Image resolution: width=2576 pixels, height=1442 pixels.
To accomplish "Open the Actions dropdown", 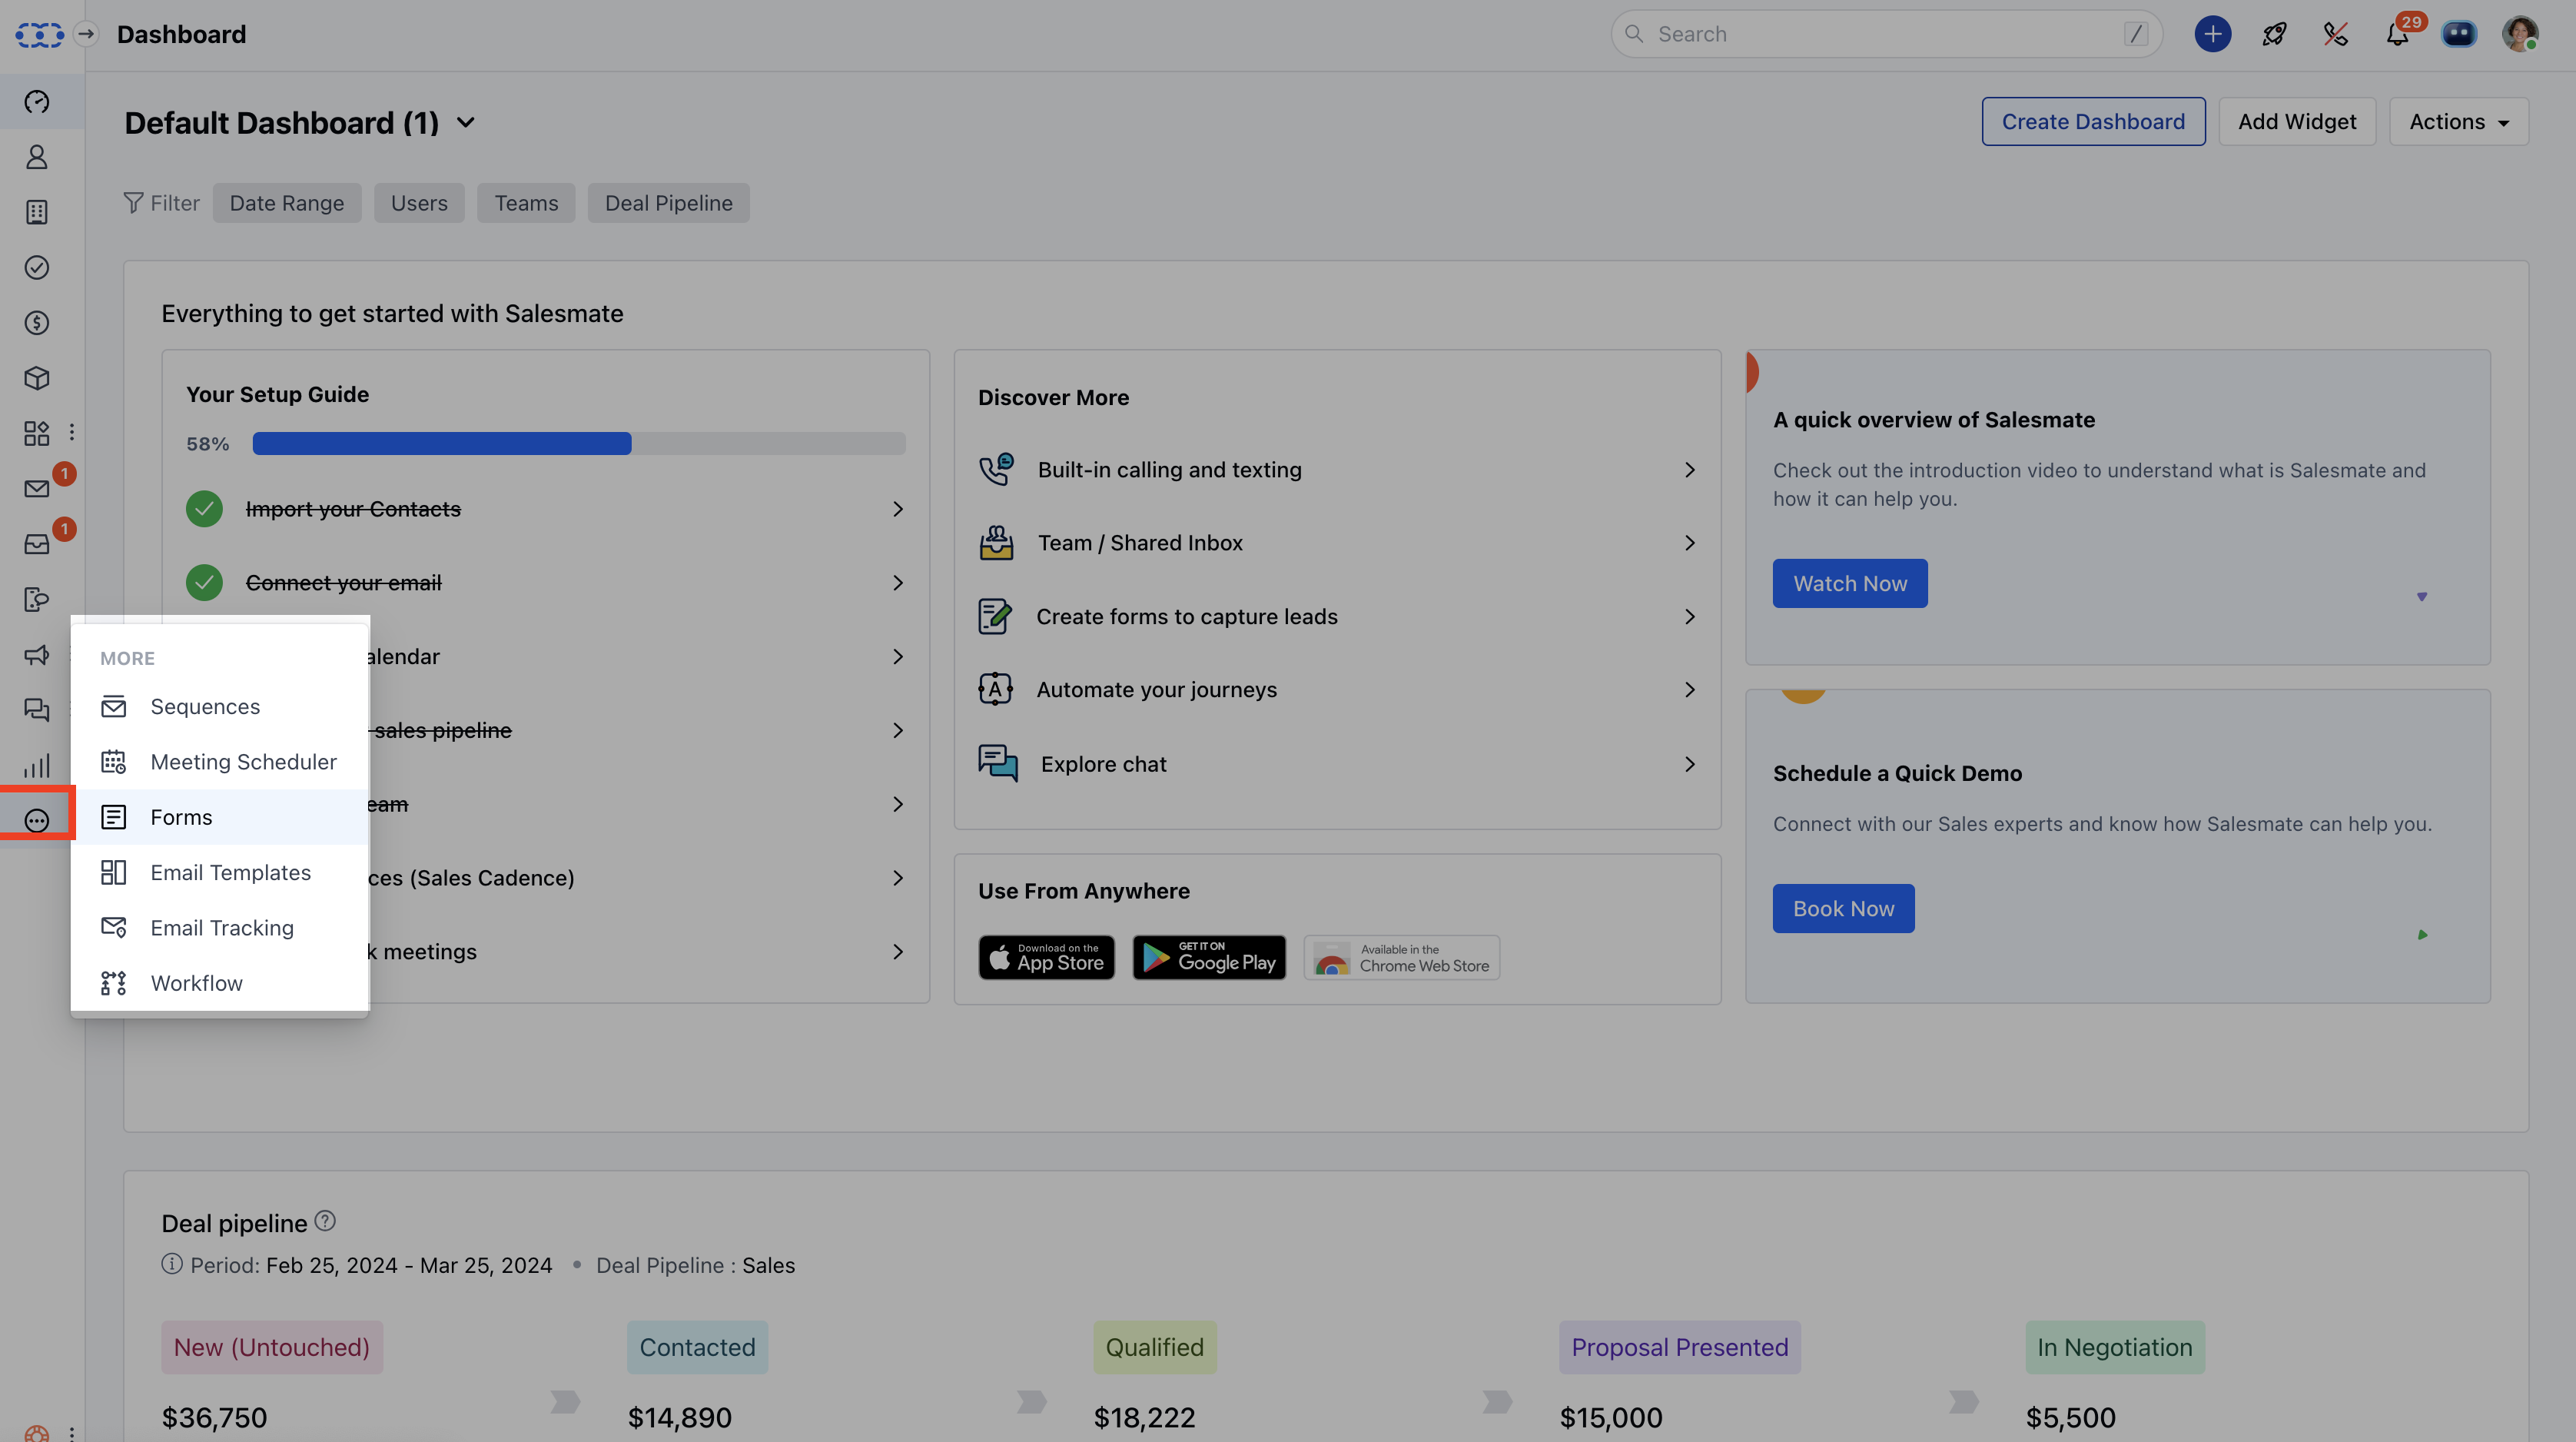I will (x=2459, y=122).
